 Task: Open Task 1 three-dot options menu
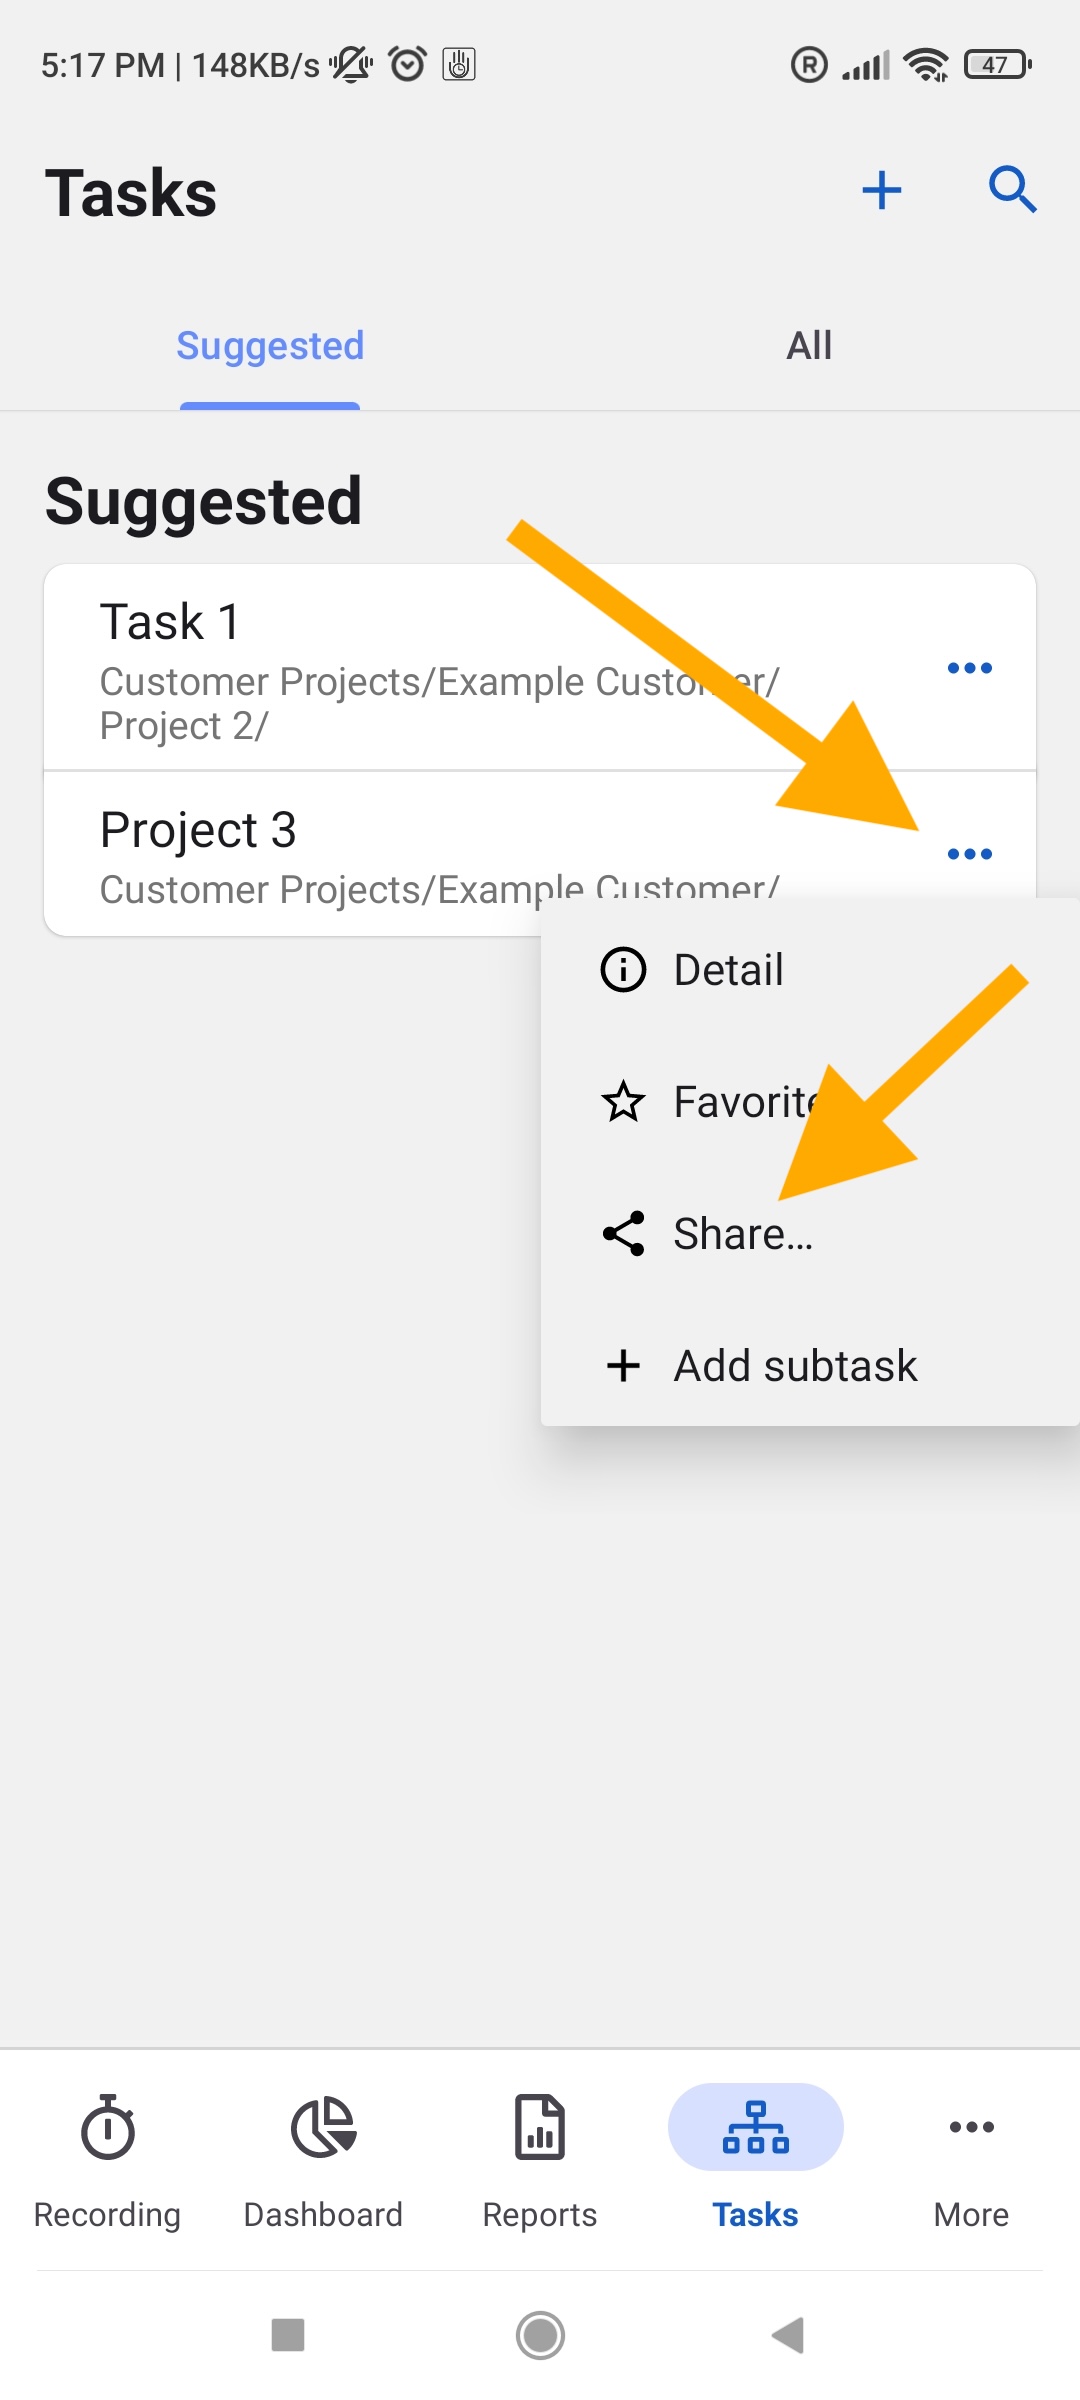point(970,668)
